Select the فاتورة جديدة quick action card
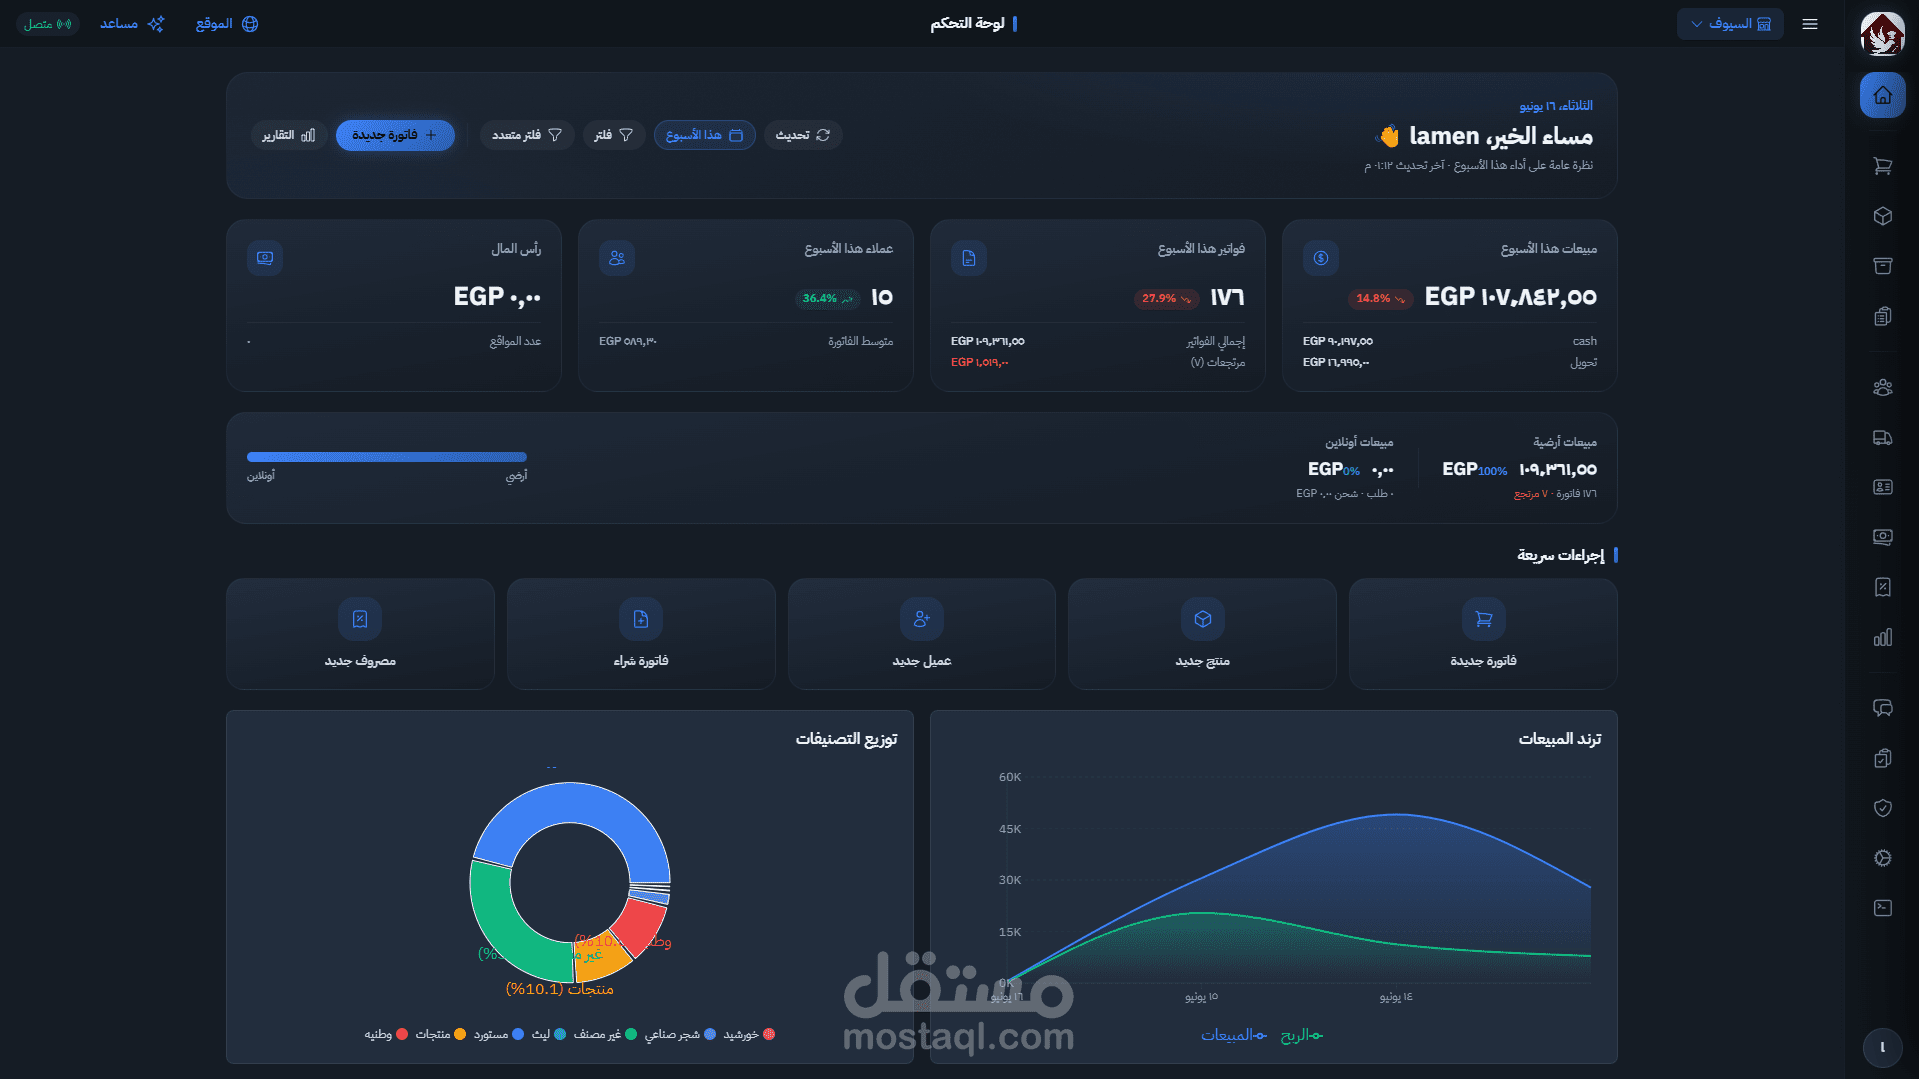This screenshot has width=1919, height=1079. [x=1483, y=634]
